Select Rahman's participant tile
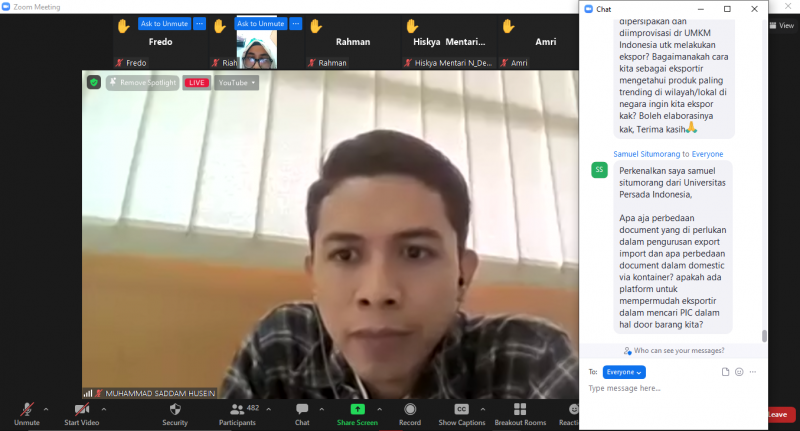Screen dimensions: 800x431 353,42
